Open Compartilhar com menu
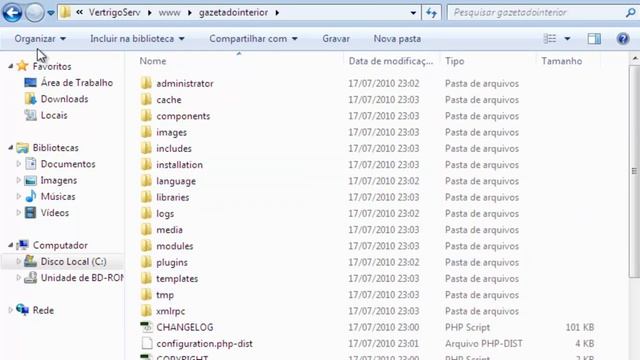The height and width of the screenshot is (360, 640). click(253, 39)
